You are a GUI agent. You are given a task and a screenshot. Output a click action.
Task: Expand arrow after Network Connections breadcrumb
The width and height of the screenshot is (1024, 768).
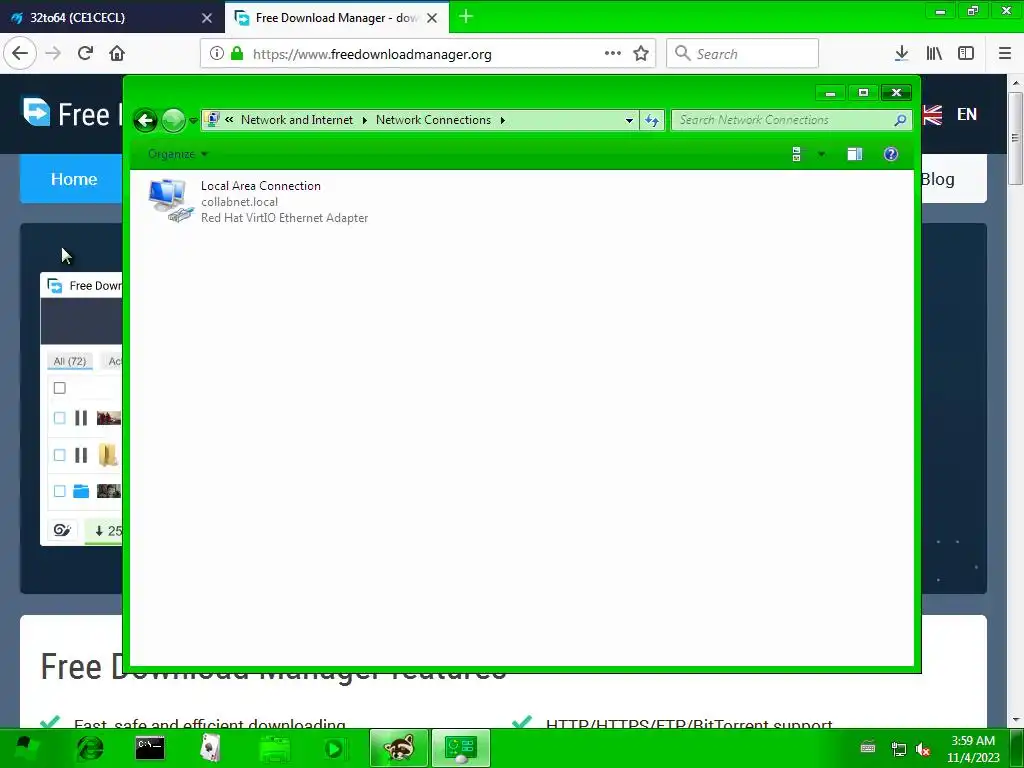502,120
